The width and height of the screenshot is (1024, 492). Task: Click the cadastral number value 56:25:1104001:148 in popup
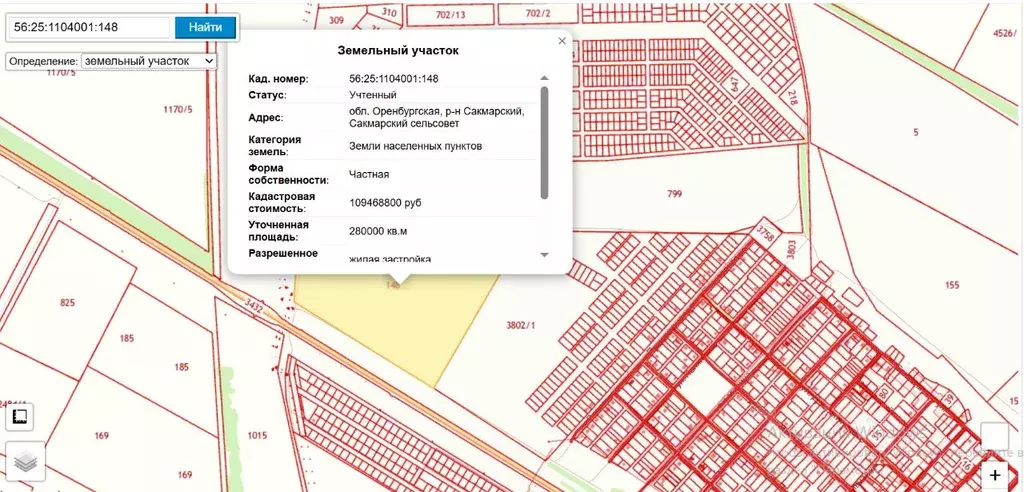click(394, 78)
